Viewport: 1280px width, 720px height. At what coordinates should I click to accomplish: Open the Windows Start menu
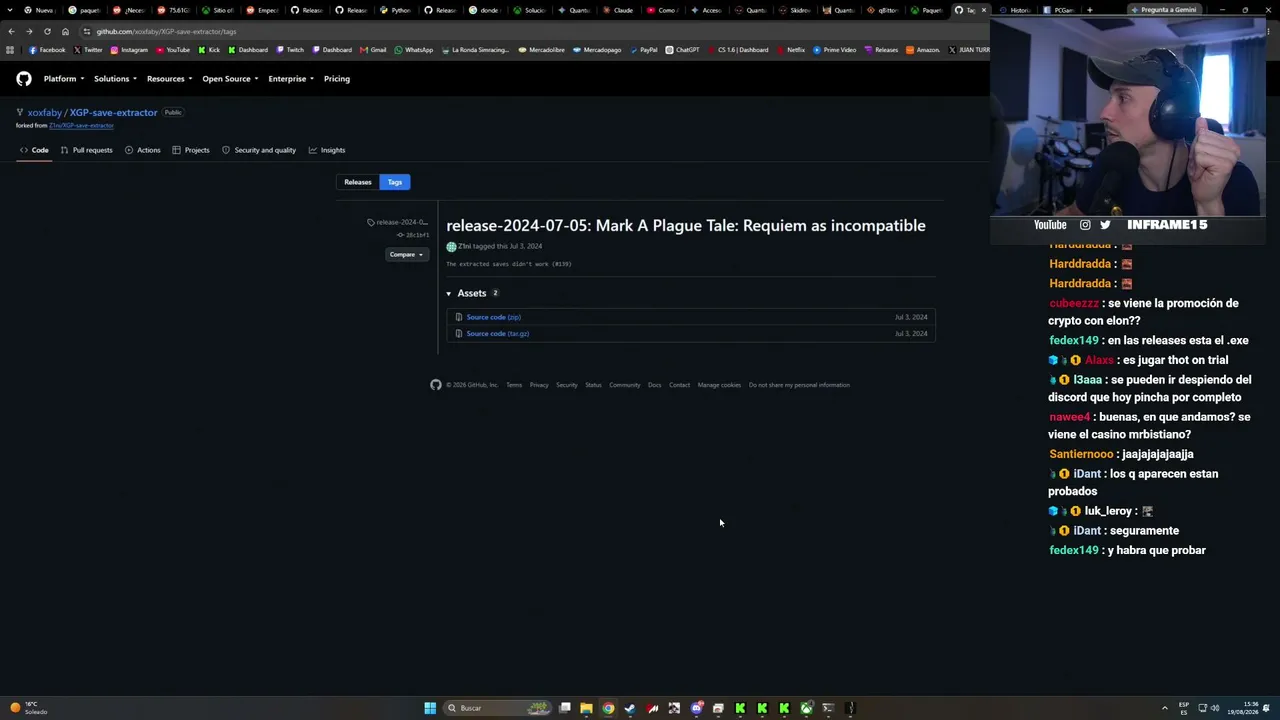pyautogui.click(x=430, y=708)
